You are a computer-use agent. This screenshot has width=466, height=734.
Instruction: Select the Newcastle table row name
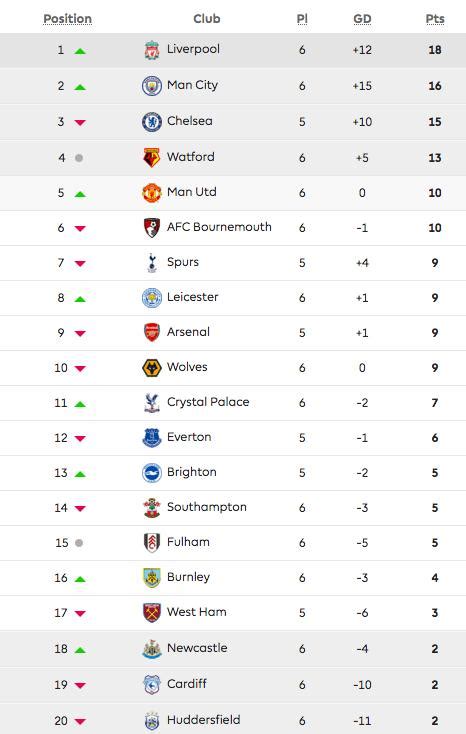tap(197, 648)
